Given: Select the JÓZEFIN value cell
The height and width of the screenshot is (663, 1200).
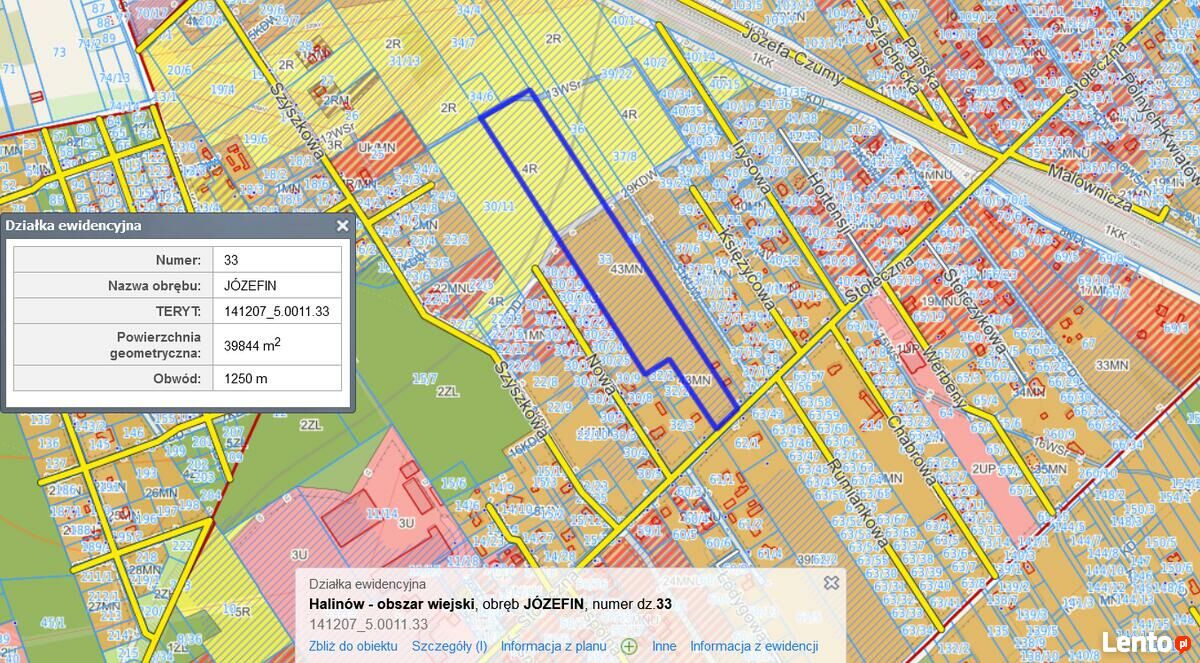Looking at the screenshot, I should tap(277, 285).
